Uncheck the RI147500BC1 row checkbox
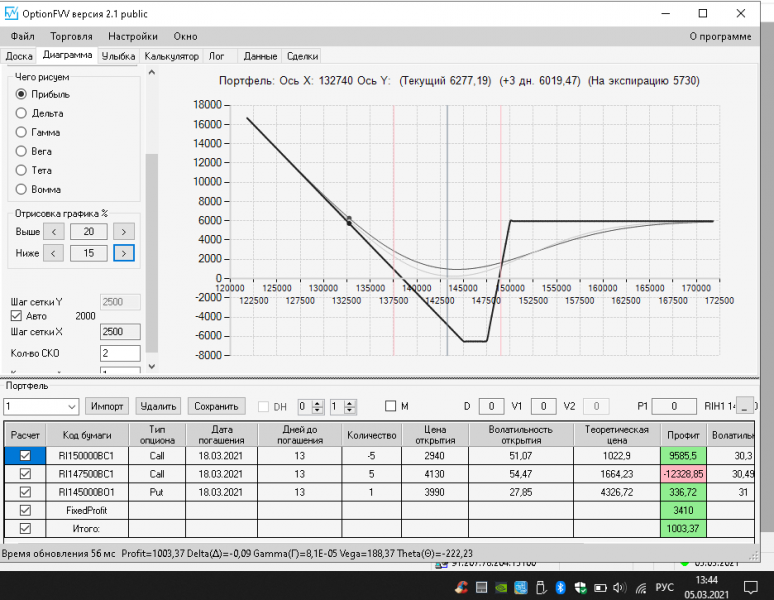Screen dimensions: 774x600 (25, 474)
